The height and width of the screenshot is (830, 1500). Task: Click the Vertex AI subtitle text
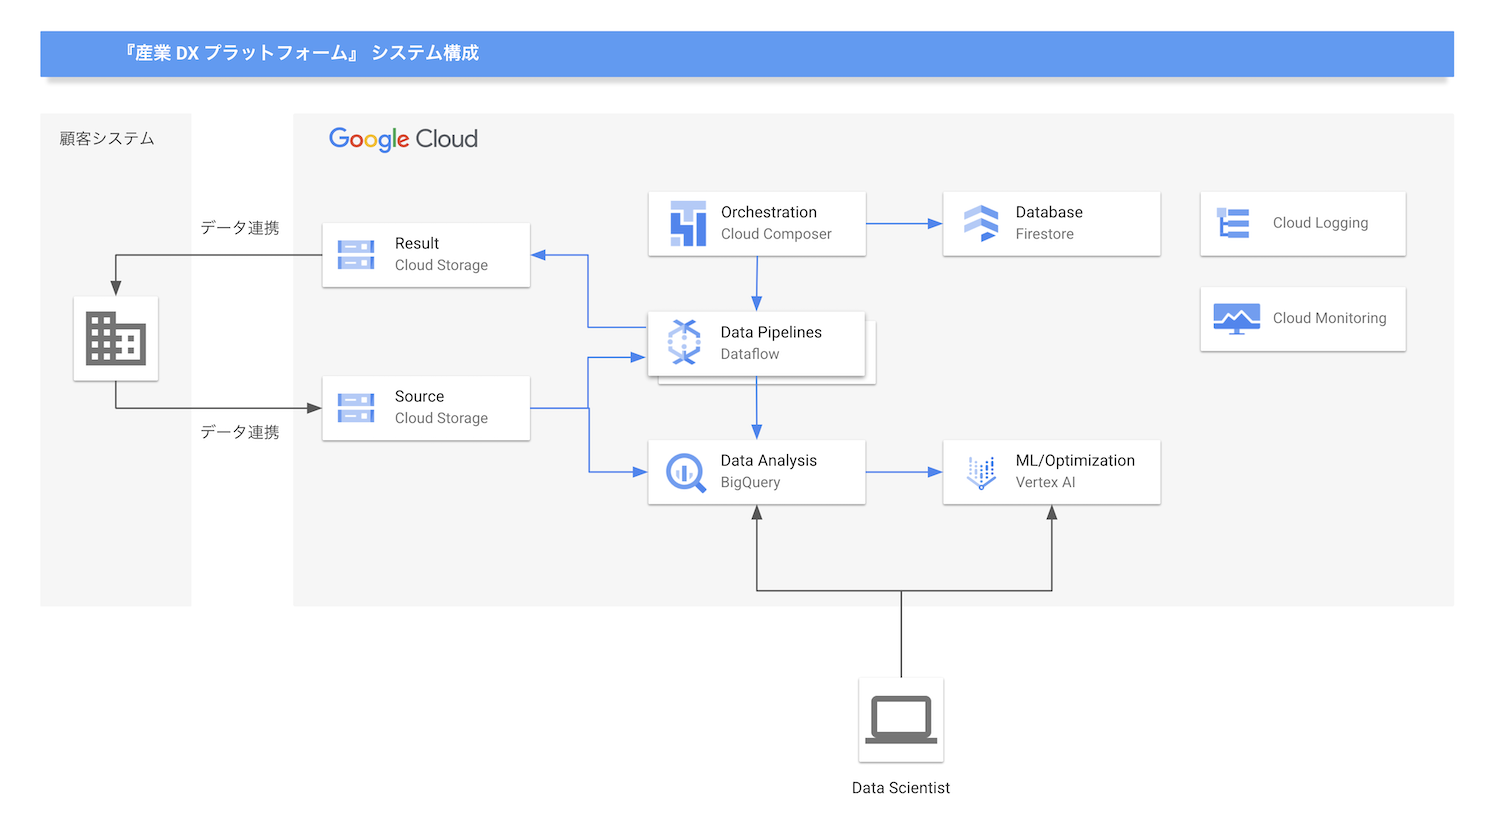(x=1045, y=482)
